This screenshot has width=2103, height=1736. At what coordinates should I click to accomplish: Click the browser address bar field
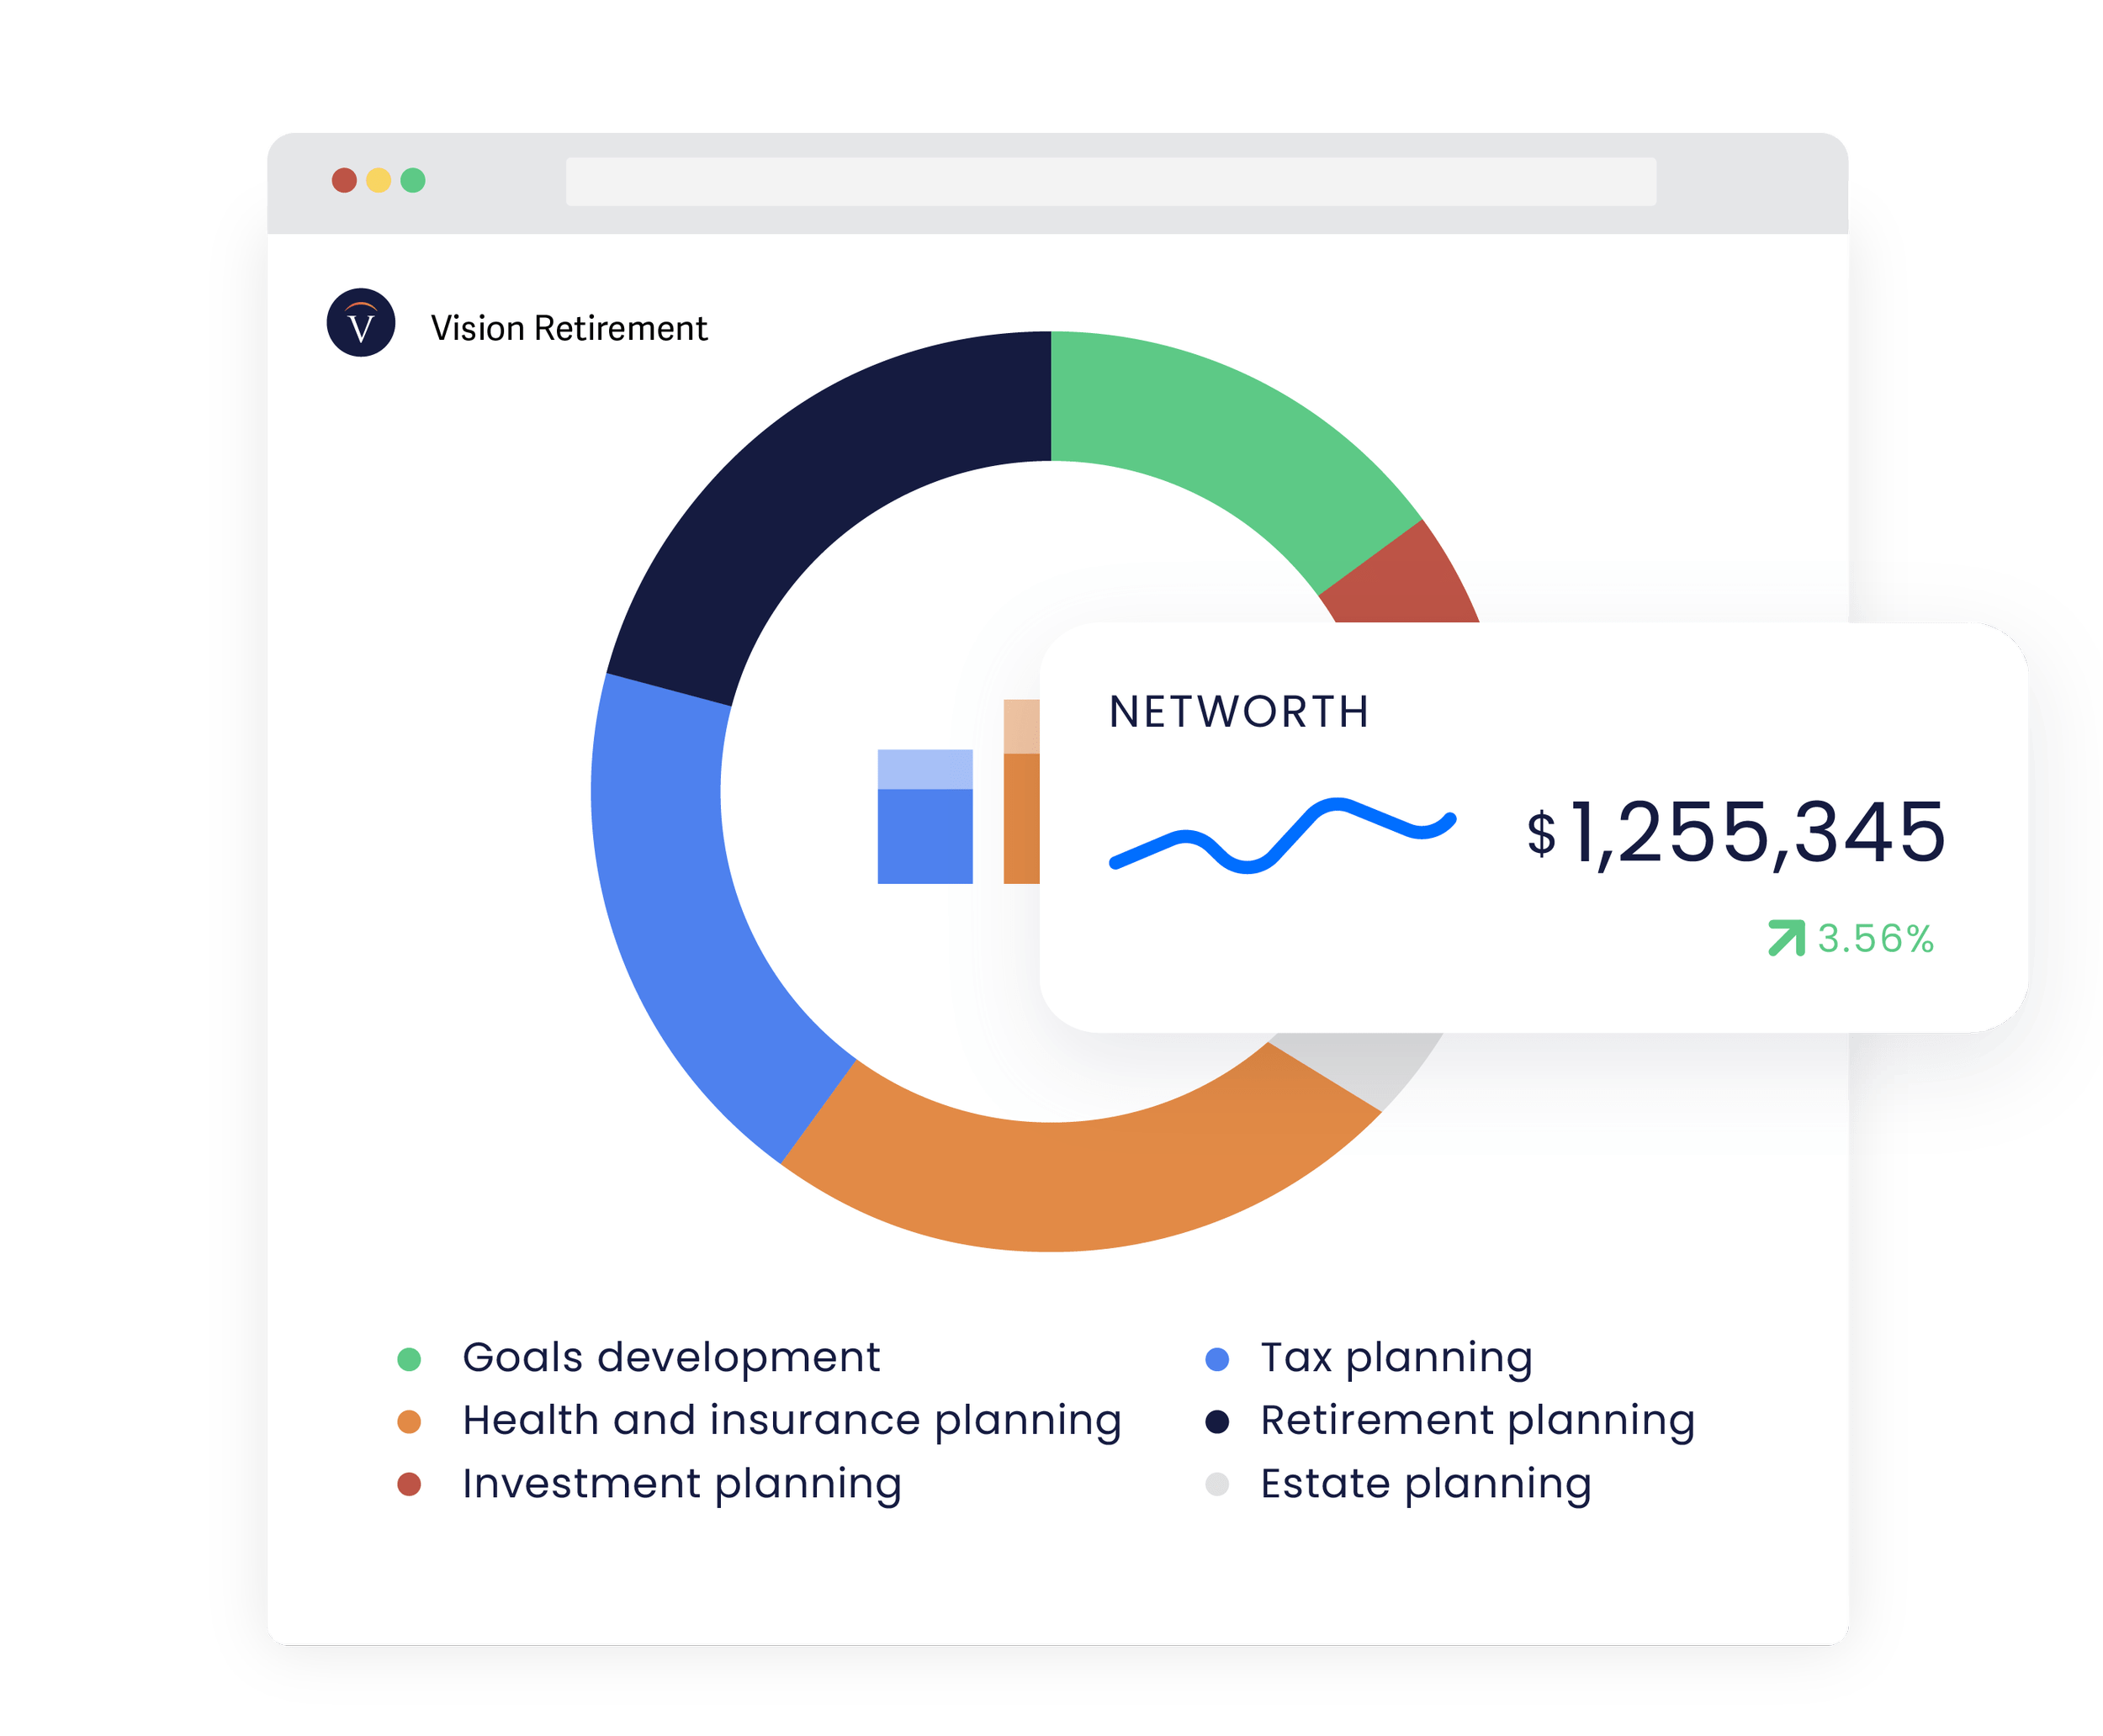point(1110,182)
